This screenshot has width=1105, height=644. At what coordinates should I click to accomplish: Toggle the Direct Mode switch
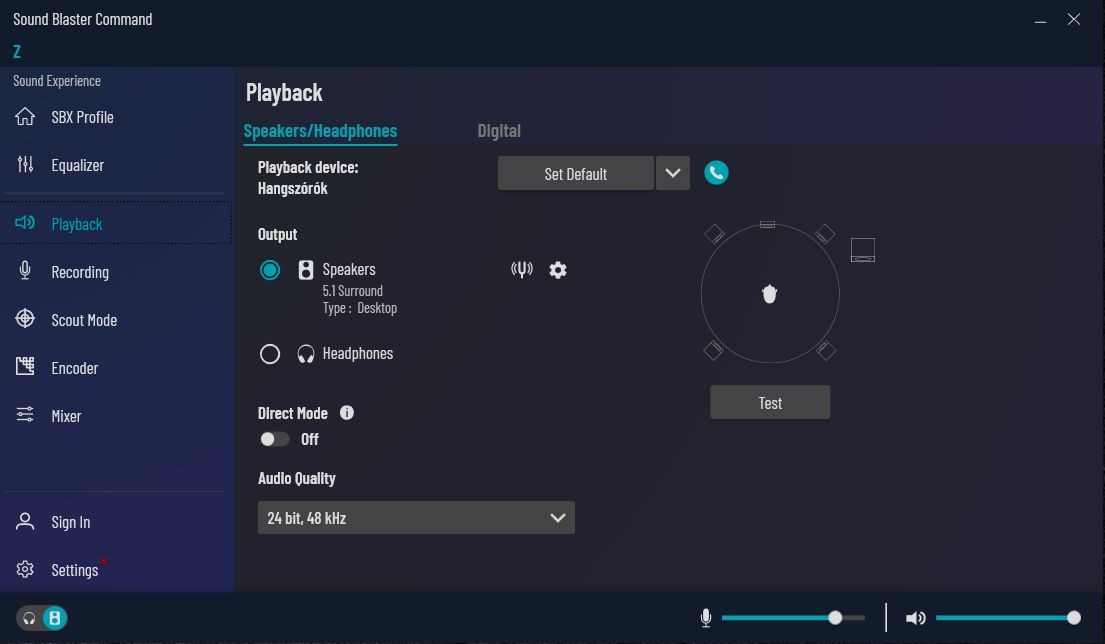point(274,439)
